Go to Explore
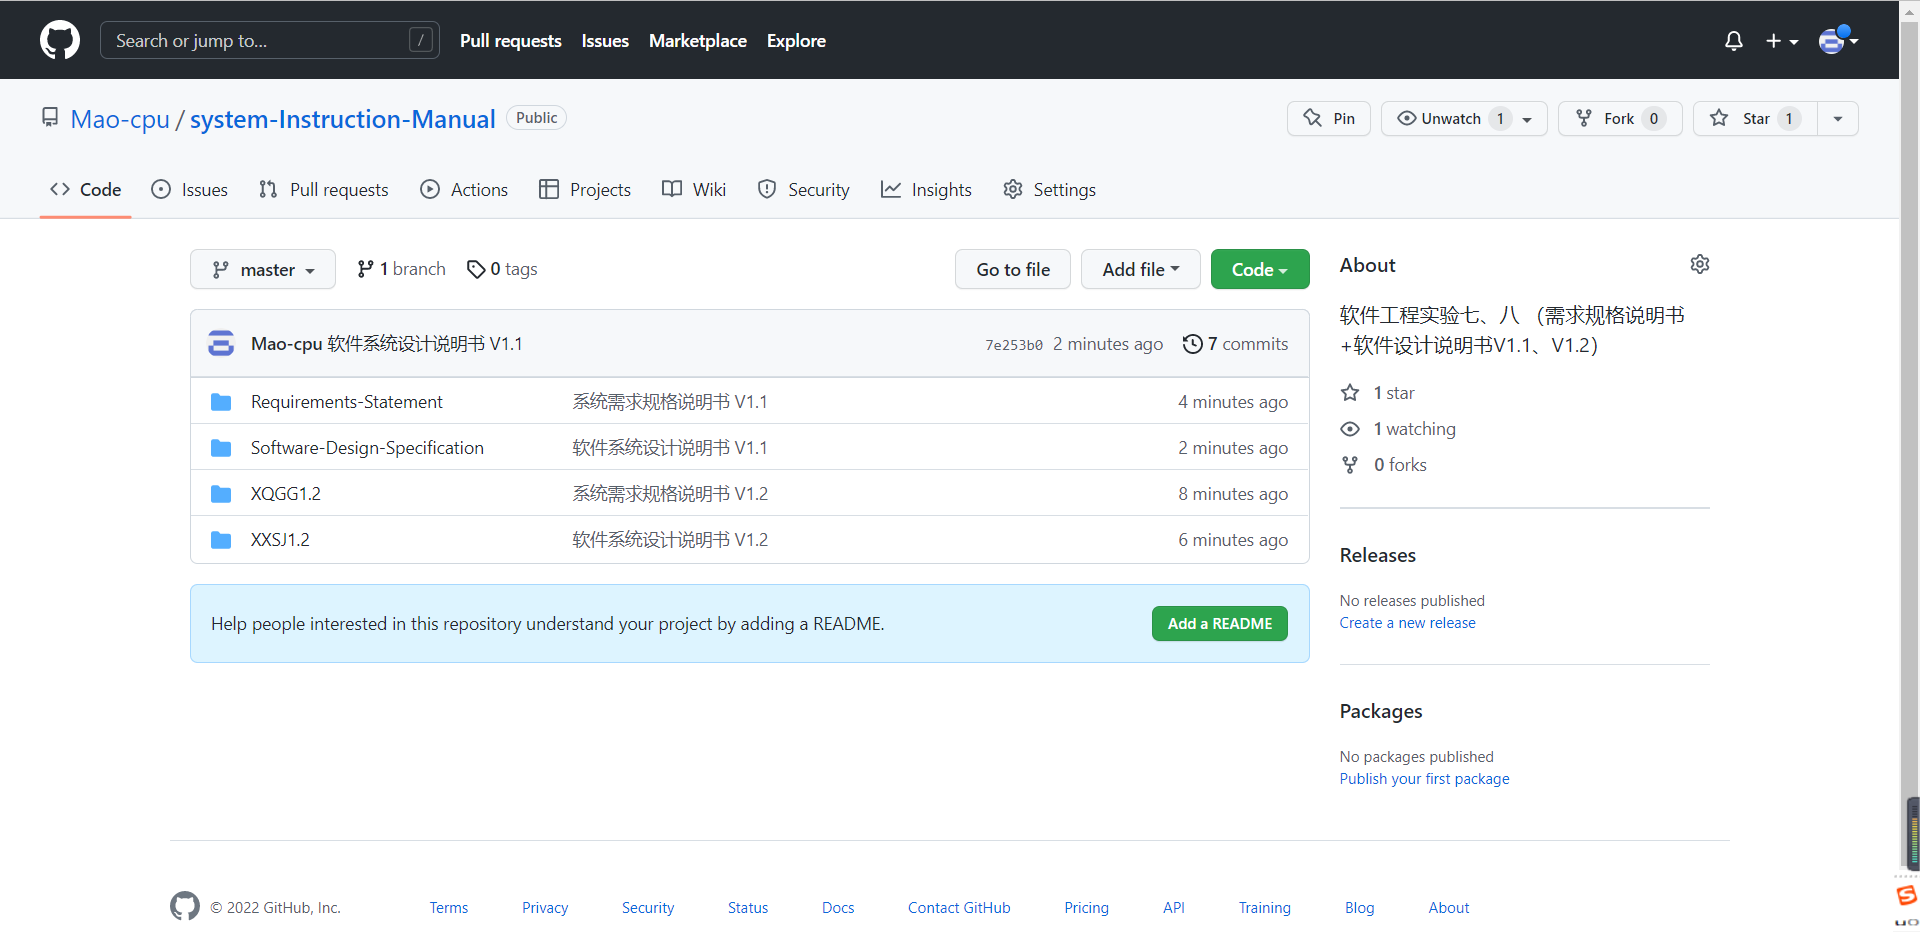Screen dimensions: 1920x932 (796, 41)
